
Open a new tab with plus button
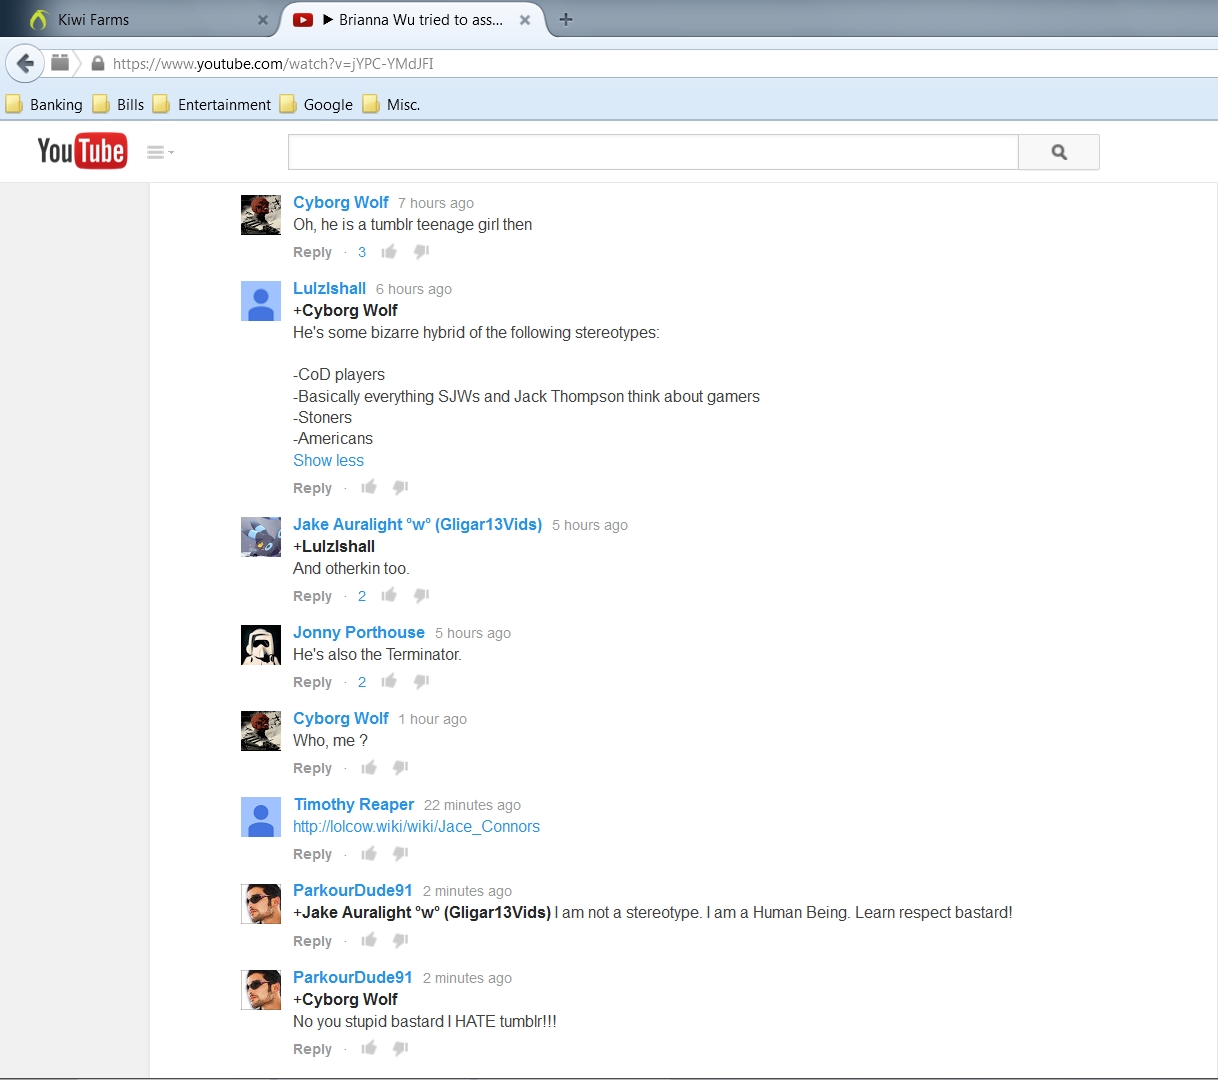[x=566, y=19]
